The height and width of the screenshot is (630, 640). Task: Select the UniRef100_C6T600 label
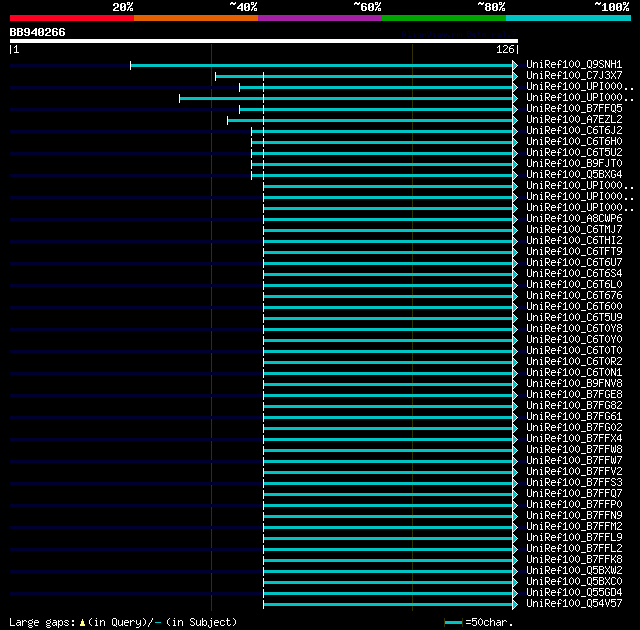tap(574, 306)
